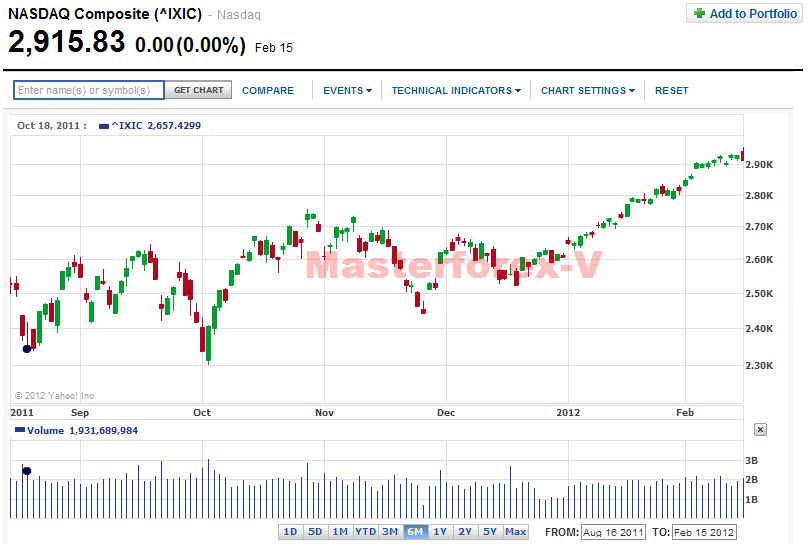Click the volume chart's dark blue marker dot
Screen dimensions: 808x544
pos(27,471)
